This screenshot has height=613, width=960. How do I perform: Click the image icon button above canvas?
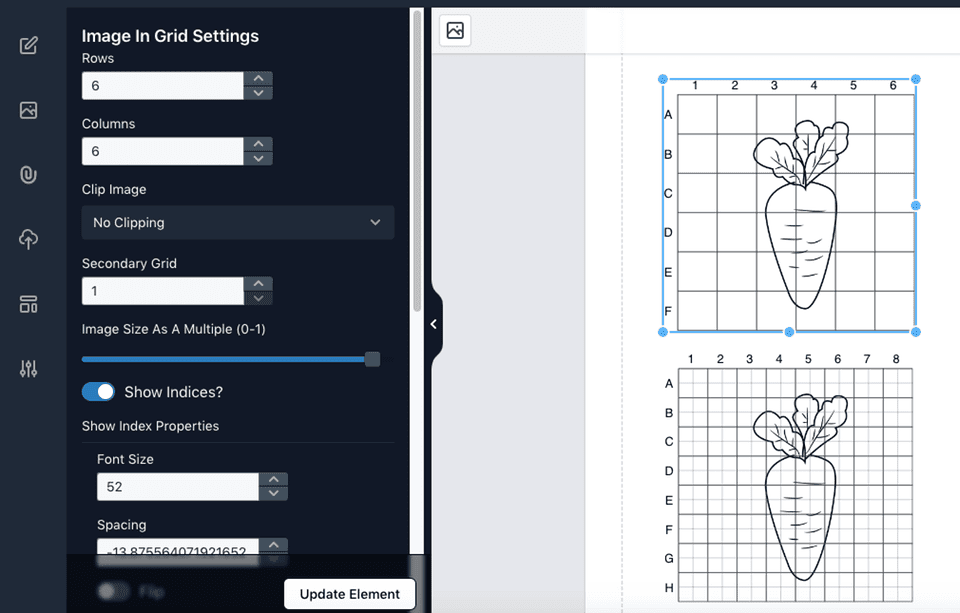click(x=455, y=30)
